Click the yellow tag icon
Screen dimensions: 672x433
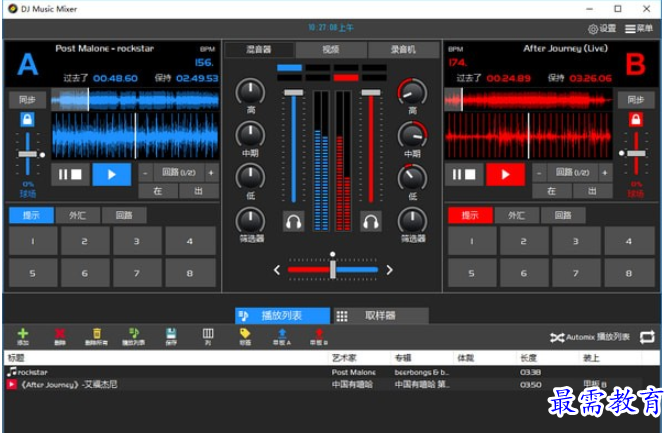pos(245,334)
